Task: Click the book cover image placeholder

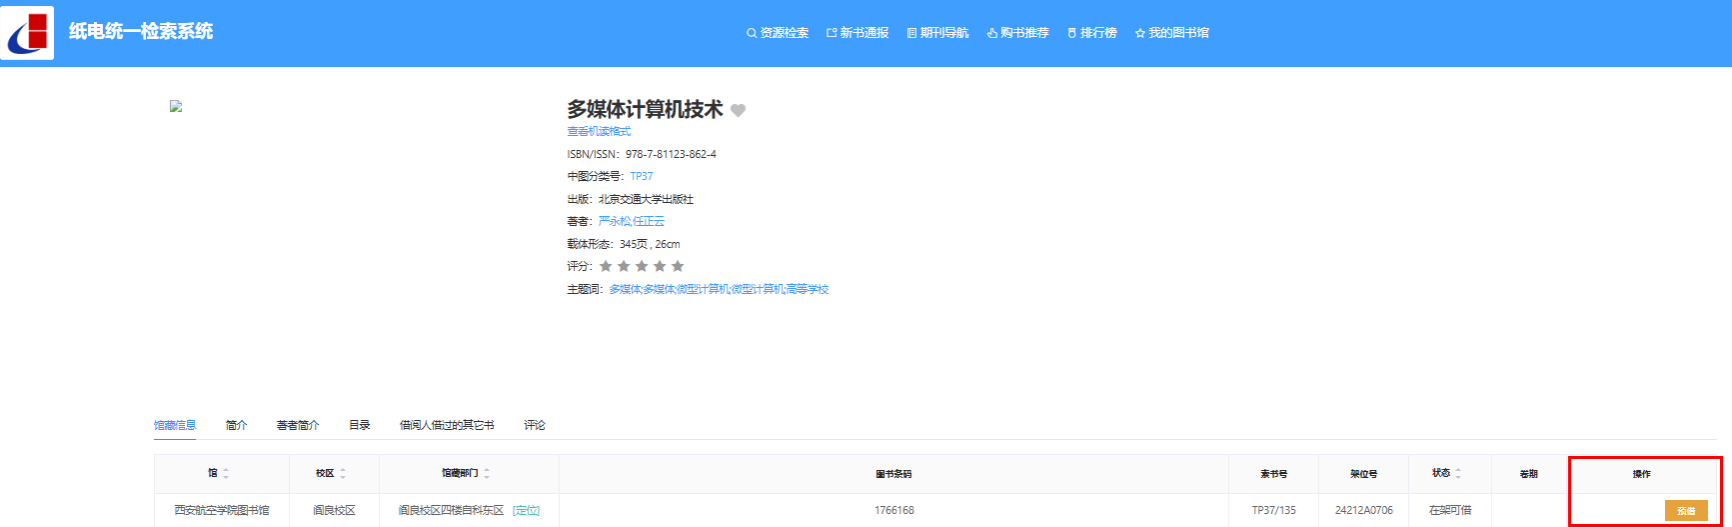Action: tap(176, 106)
